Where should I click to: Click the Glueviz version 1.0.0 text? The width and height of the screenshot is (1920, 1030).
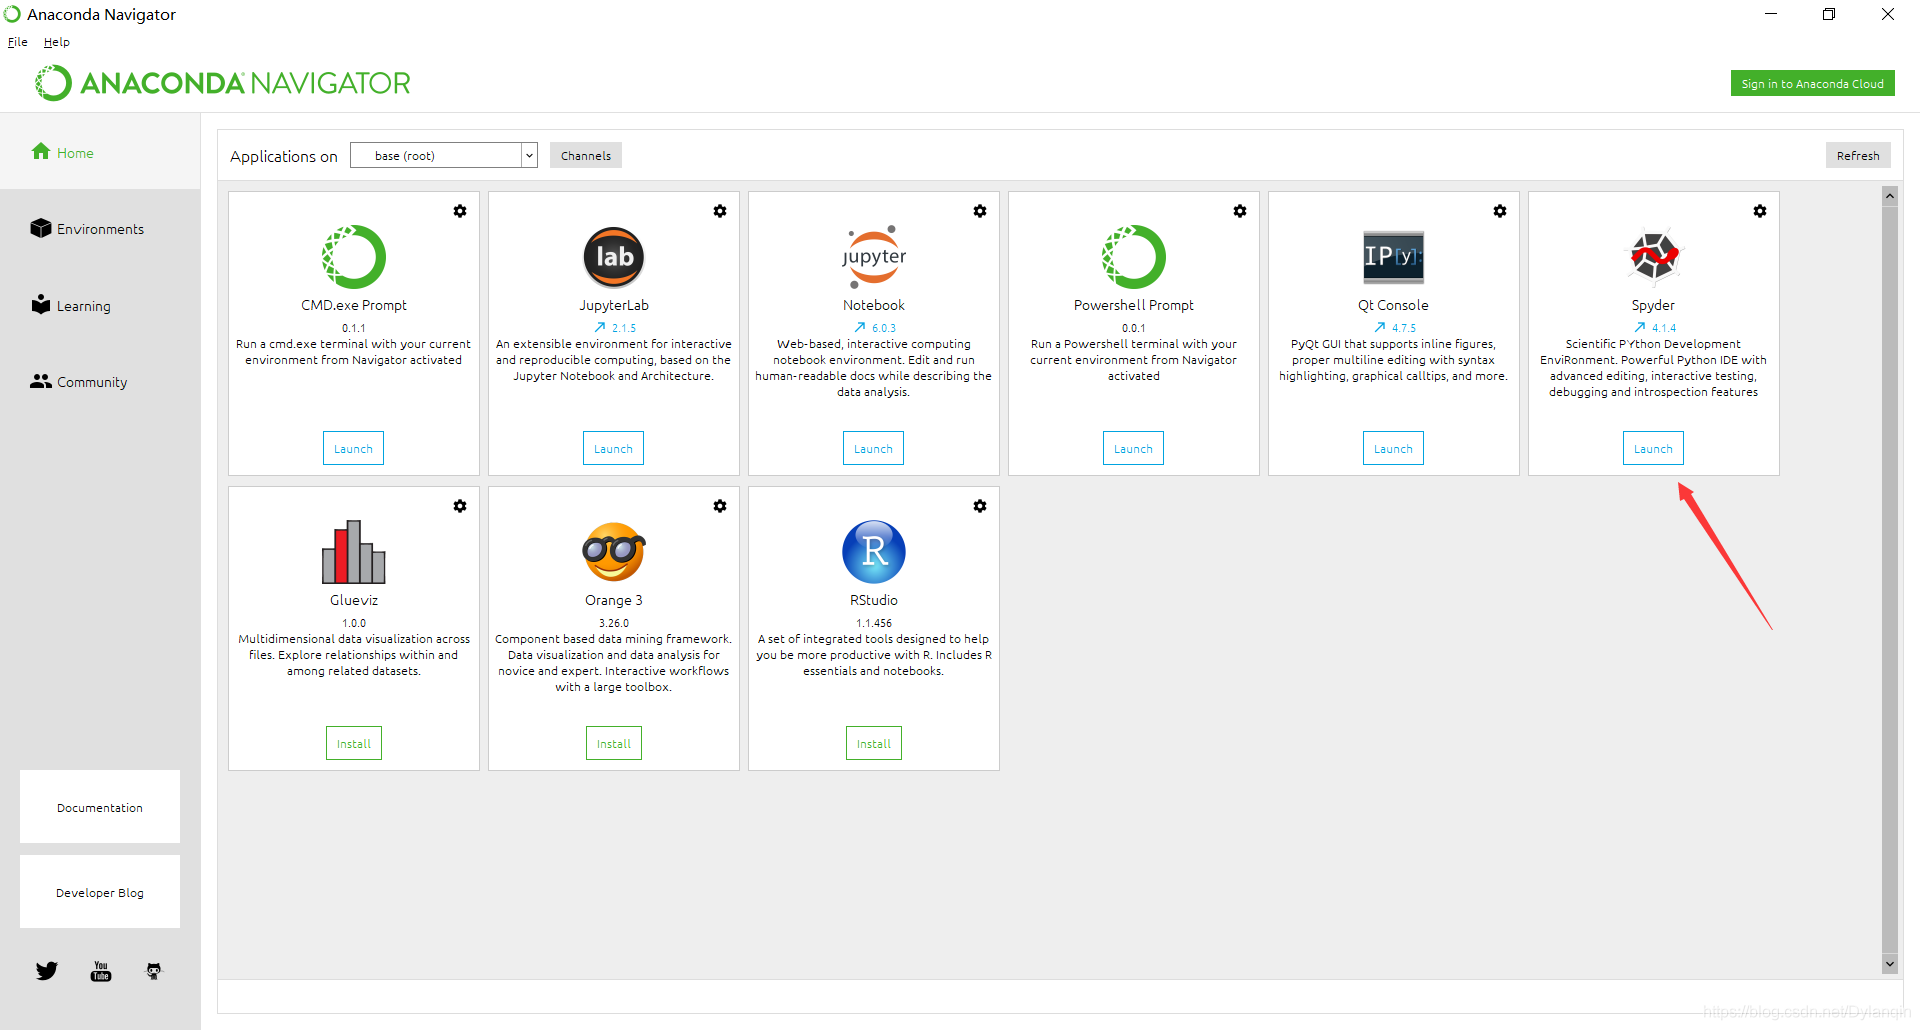point(354,623)
